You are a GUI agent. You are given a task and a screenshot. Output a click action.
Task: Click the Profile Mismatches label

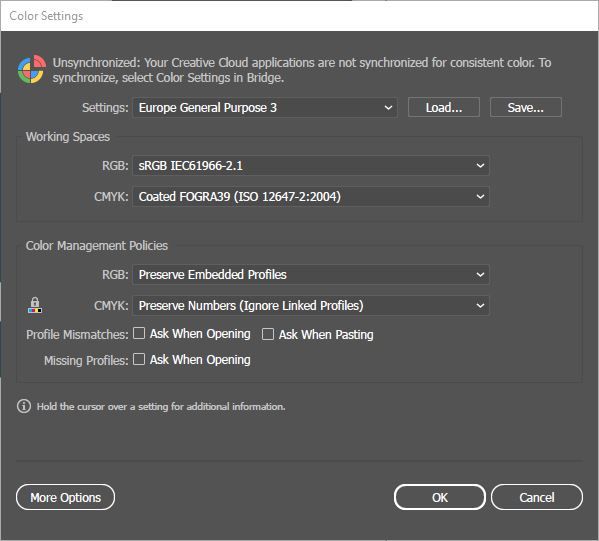coord(77,335)
